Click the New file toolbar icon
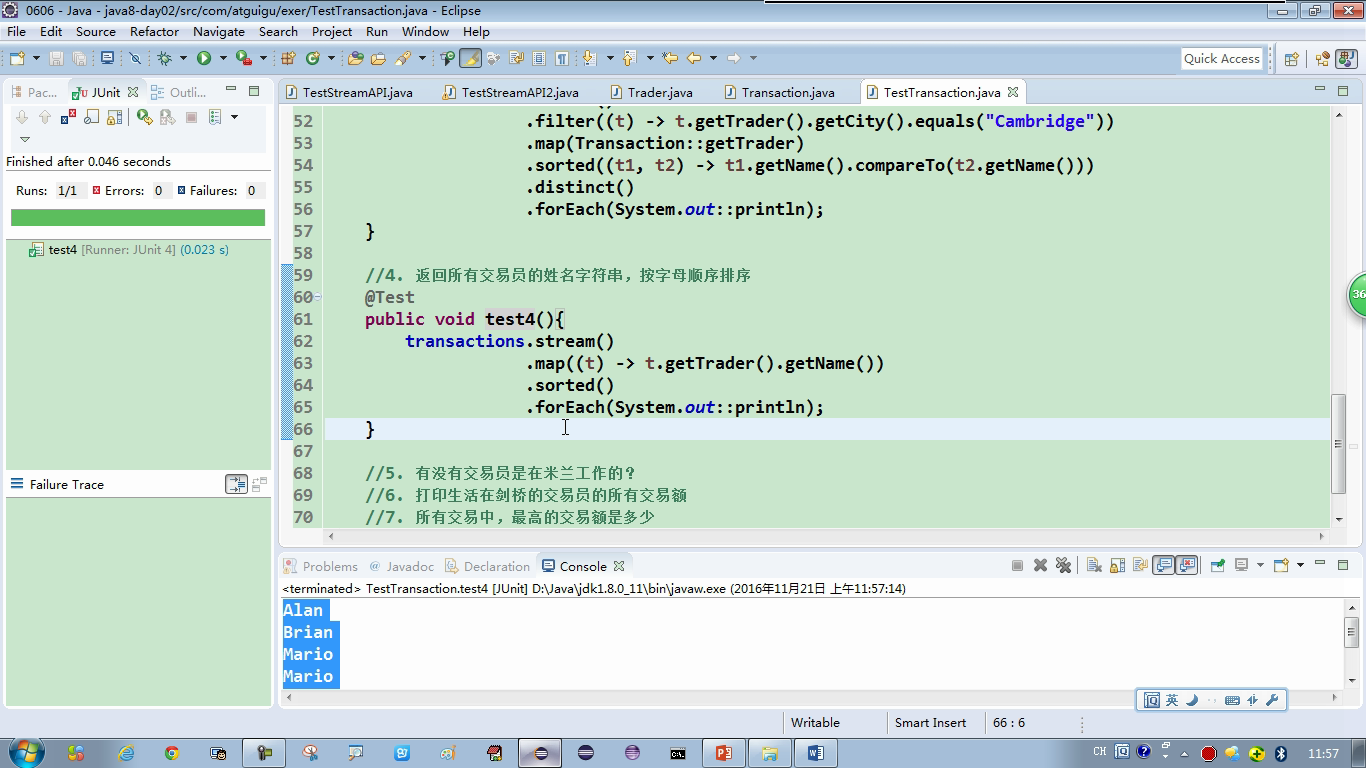1366x768 pixels. (17, 58)
